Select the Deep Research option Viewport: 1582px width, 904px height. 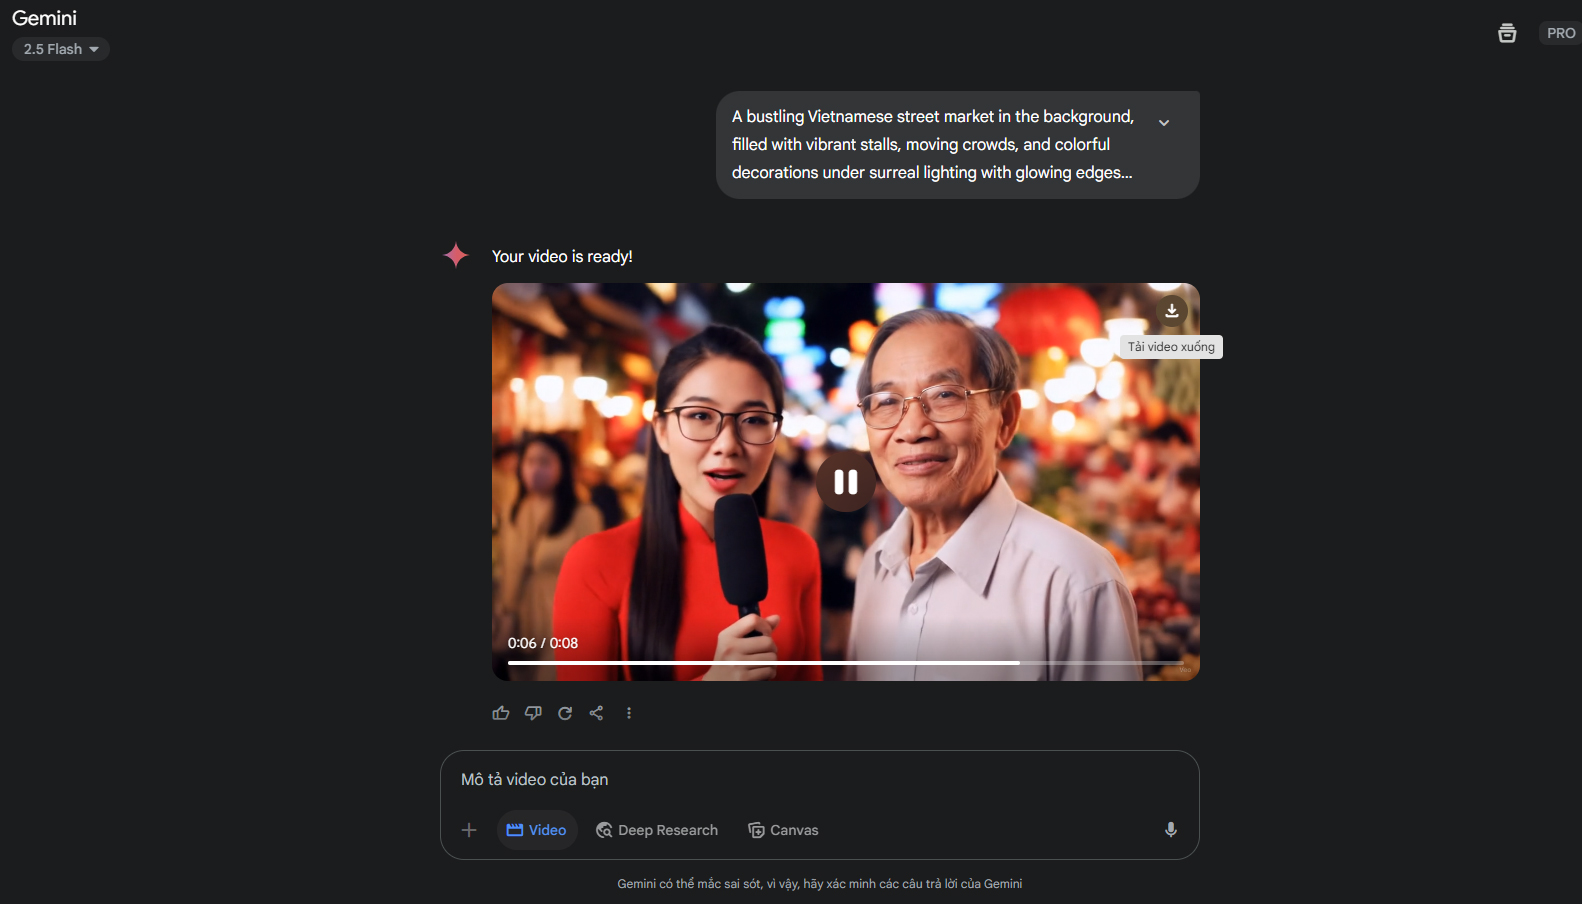click(657, 830)
